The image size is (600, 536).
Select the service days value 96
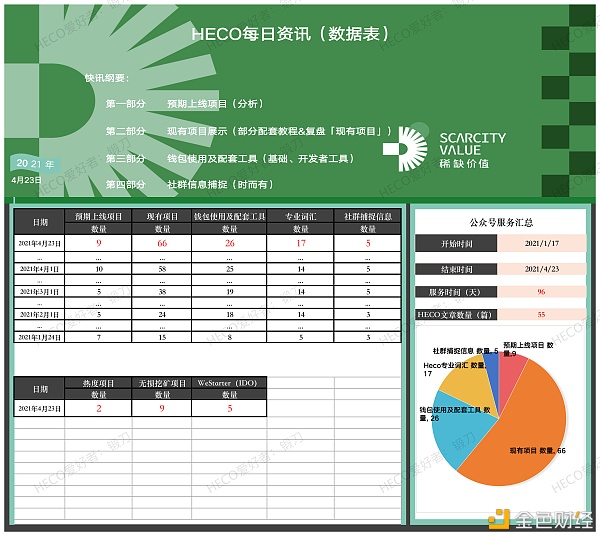[541, 292]
